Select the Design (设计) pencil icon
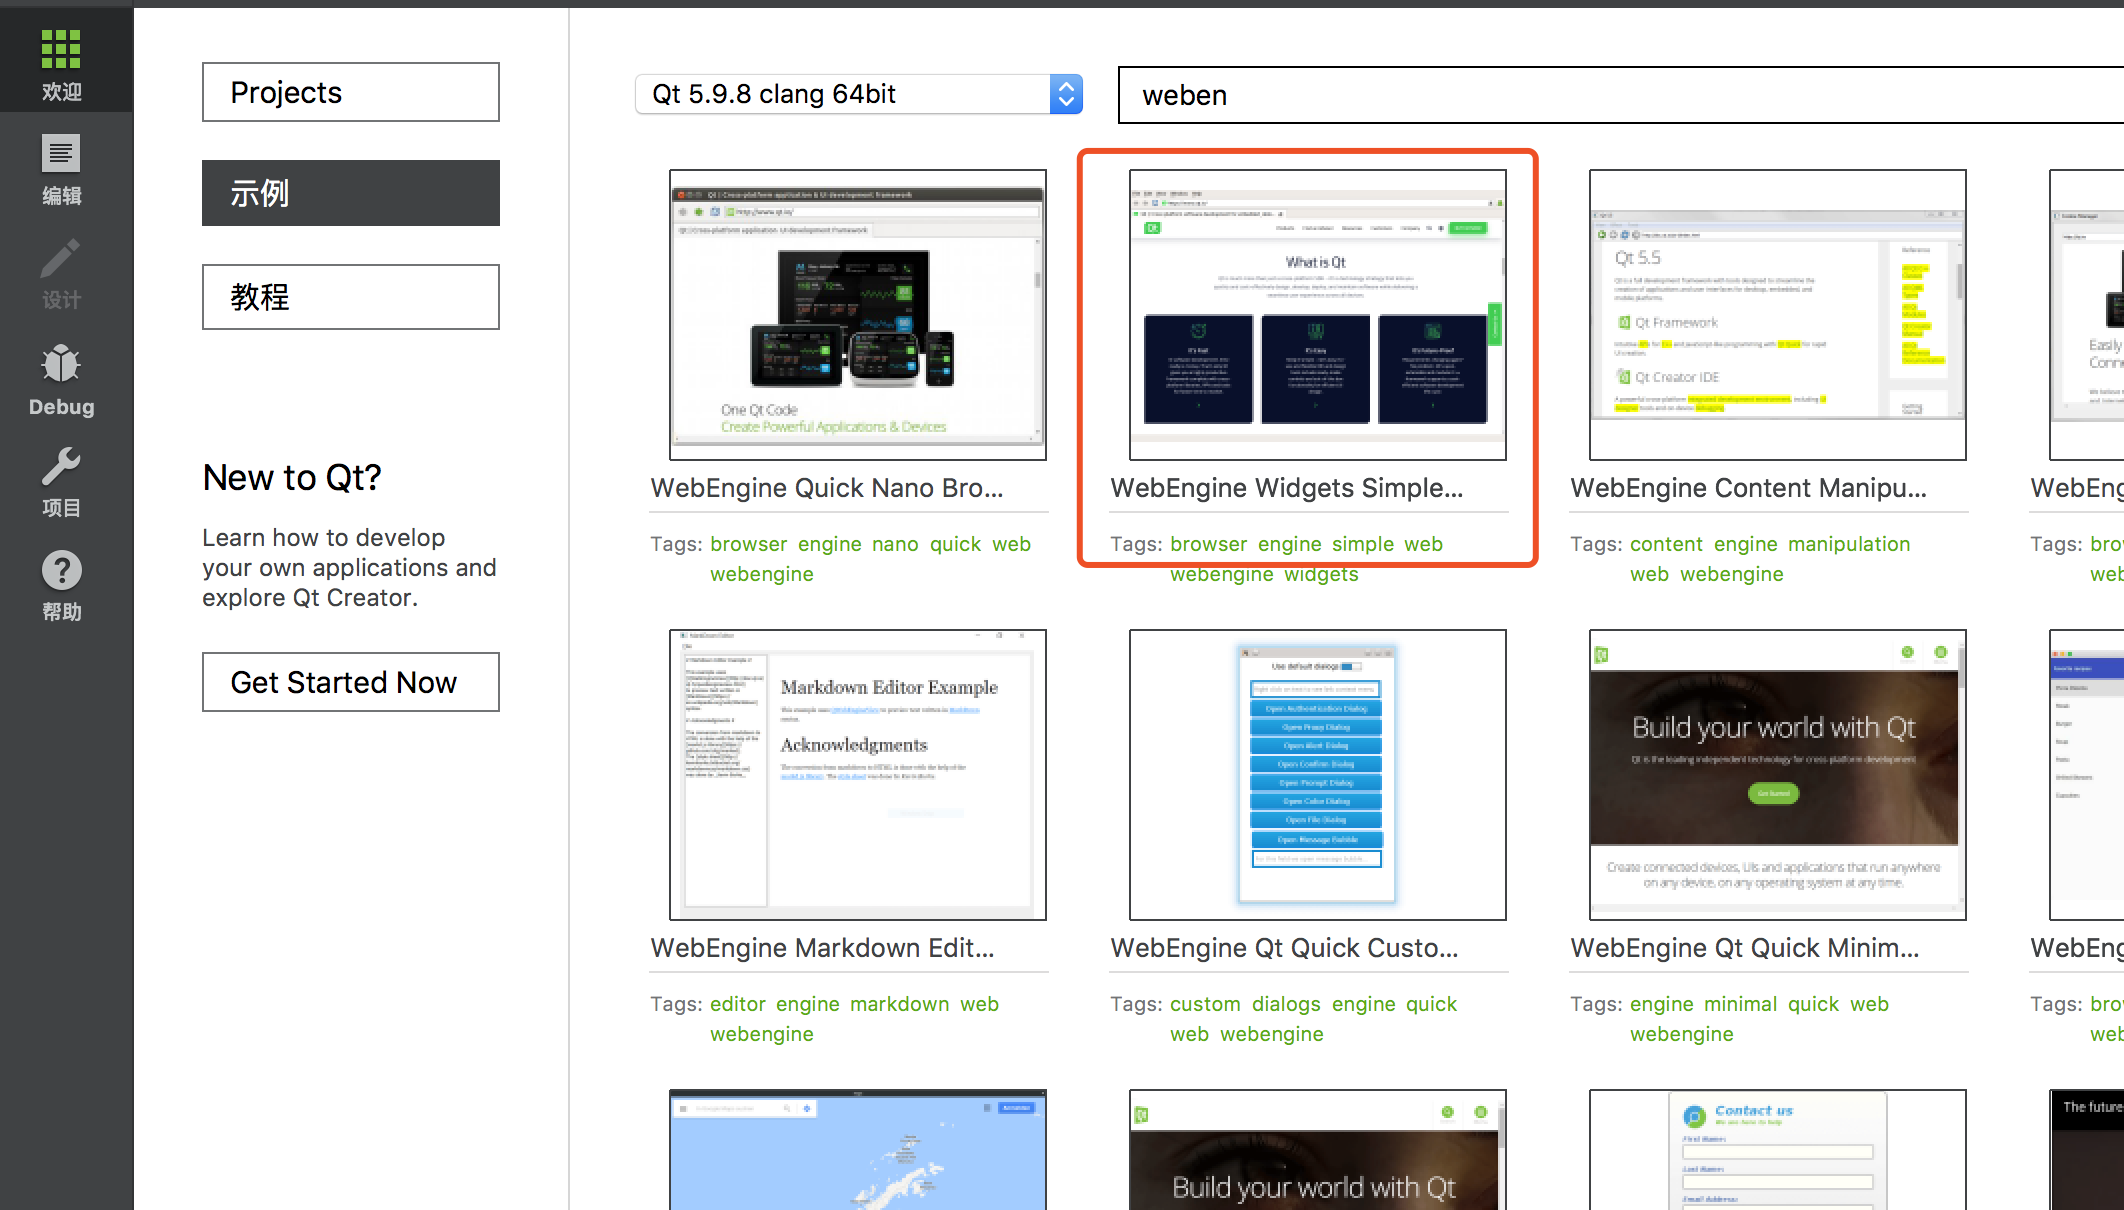This screenshot has height=1210, width=2124. [x=61, y=259]
